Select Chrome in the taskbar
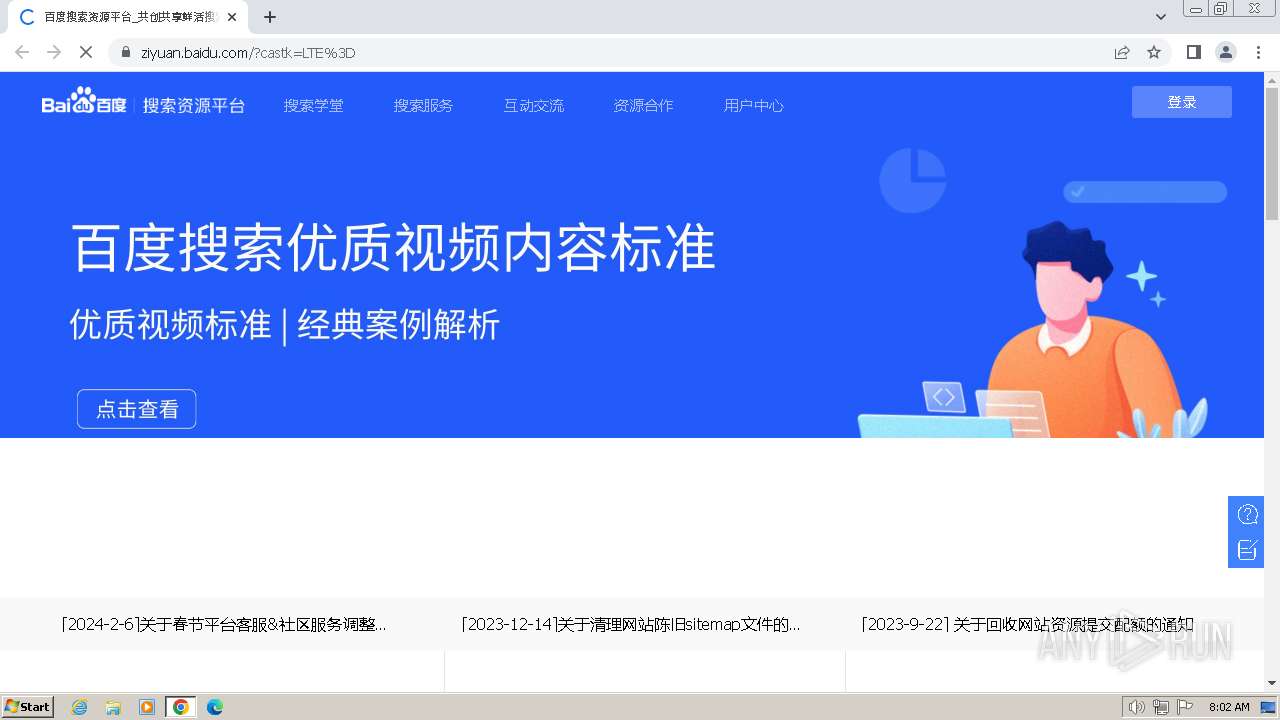Screen dimensions: 1280x720 181,707
